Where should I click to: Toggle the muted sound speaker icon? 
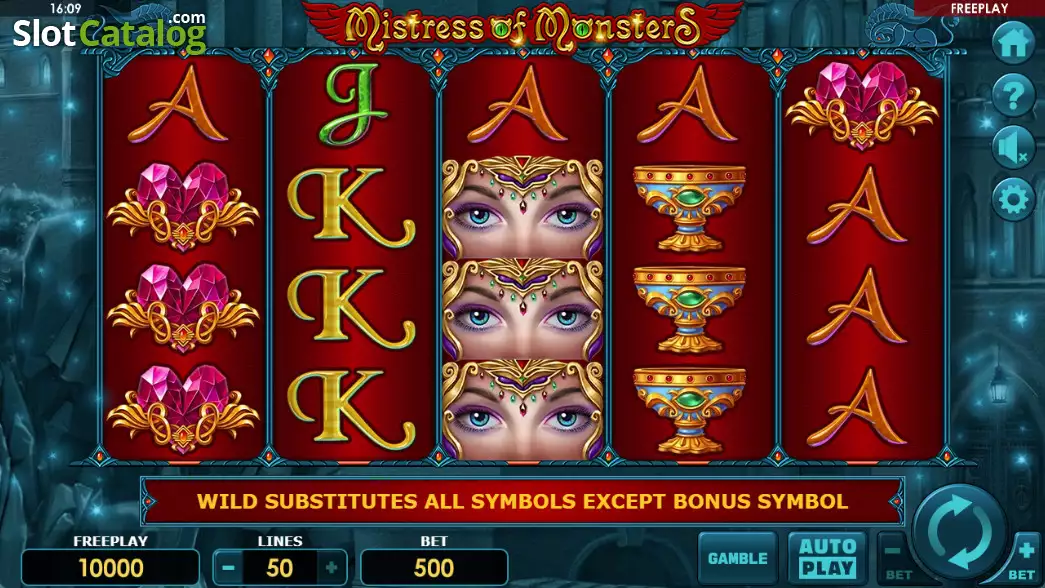pyautogui.click(x=1013, y=148)
